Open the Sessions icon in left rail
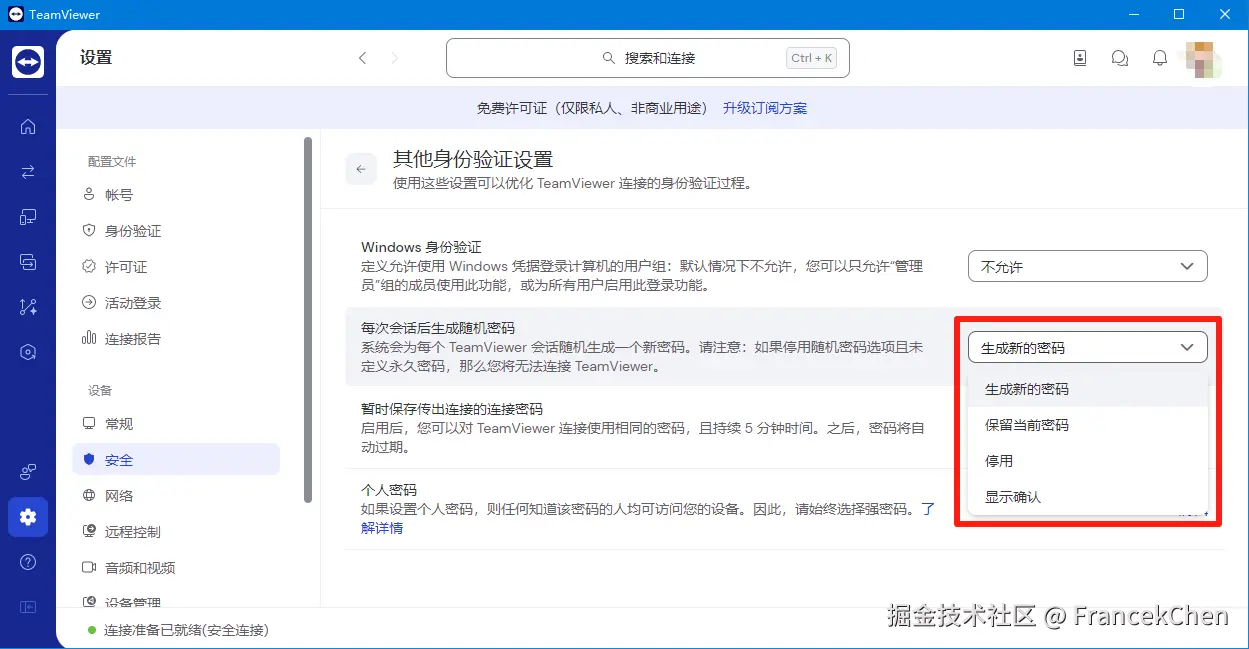Viewport: 1249px width, 649px height. pyautogui.click(x=28, y=262)
